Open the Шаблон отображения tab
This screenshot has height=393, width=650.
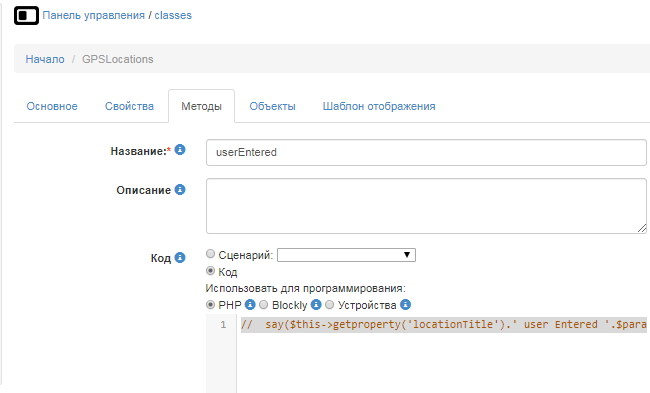(x=379, y=107)
